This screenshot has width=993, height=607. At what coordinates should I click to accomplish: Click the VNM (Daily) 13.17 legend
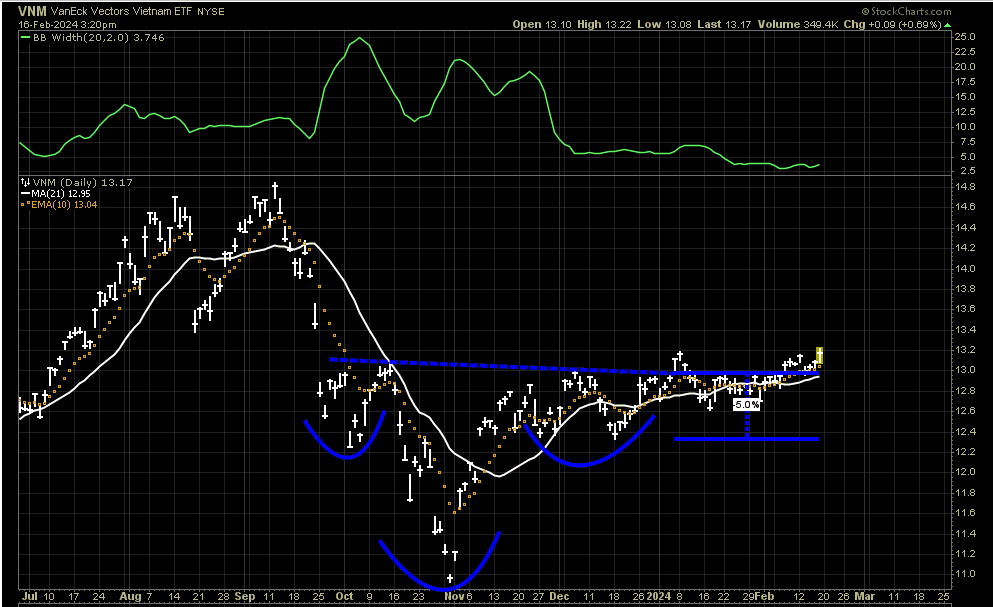point(82,182)
